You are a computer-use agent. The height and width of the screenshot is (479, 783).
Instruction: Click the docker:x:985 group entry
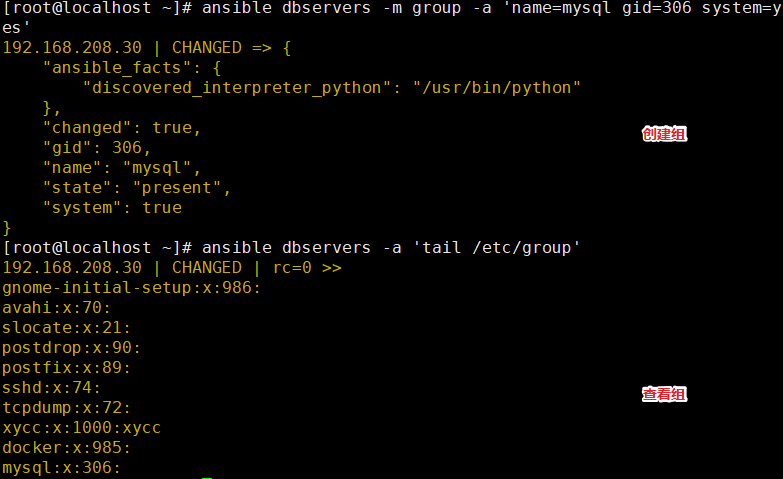(x=66, y=448)
